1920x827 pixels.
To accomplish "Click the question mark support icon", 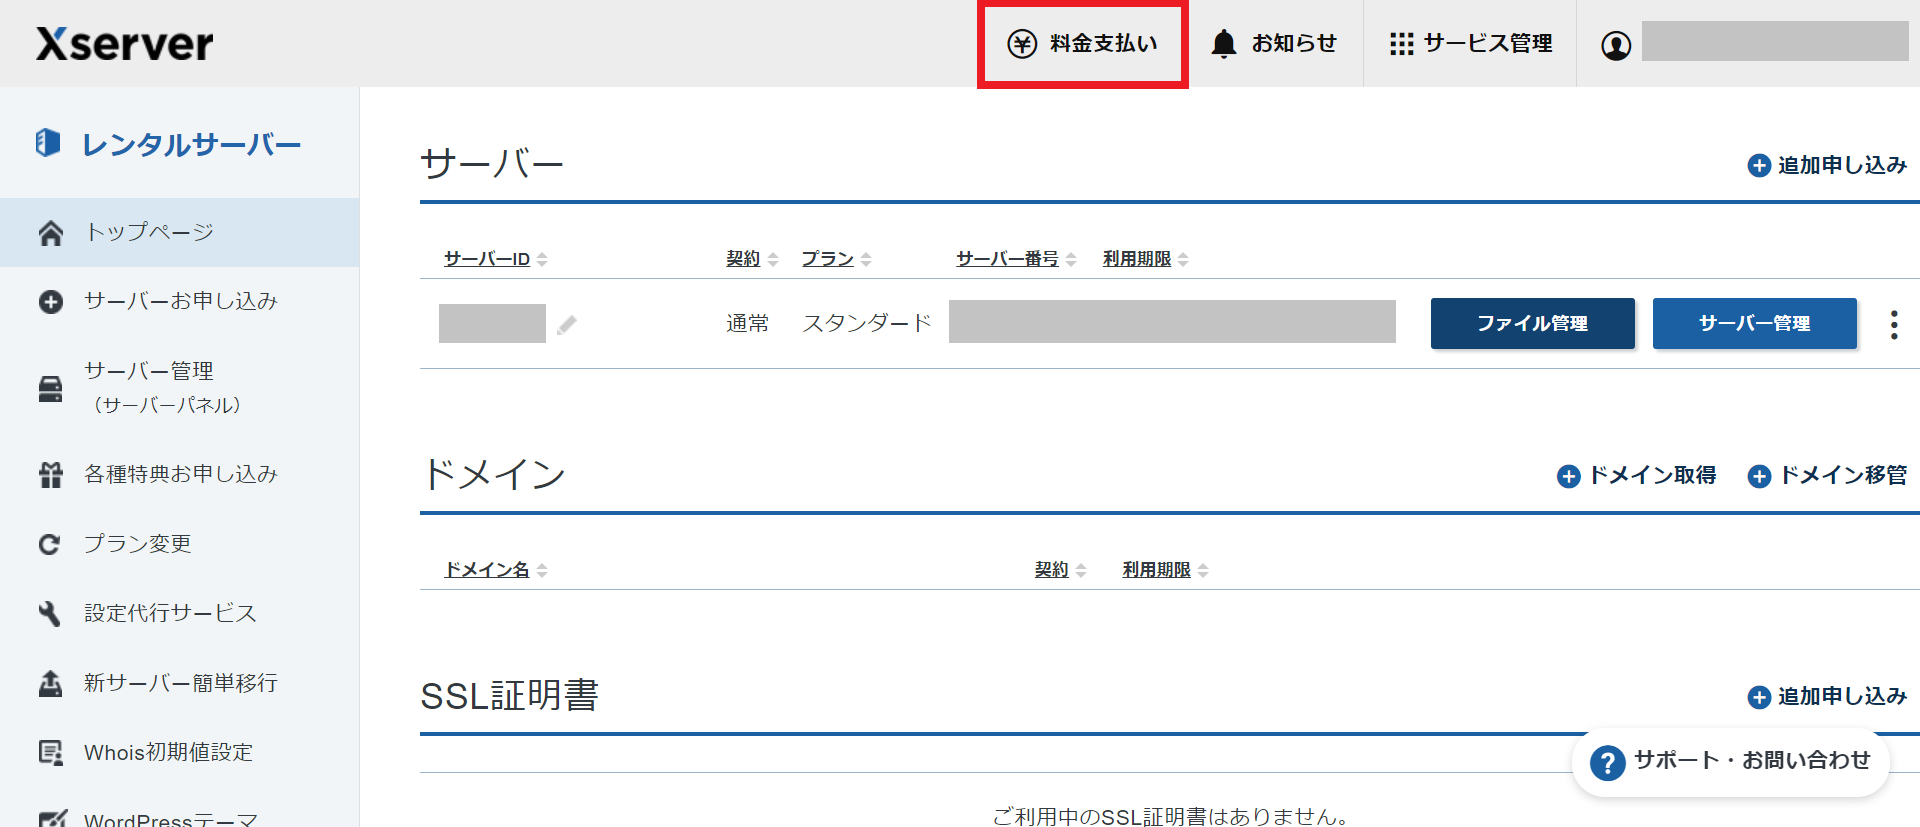I will click(x=1607, y=763).
